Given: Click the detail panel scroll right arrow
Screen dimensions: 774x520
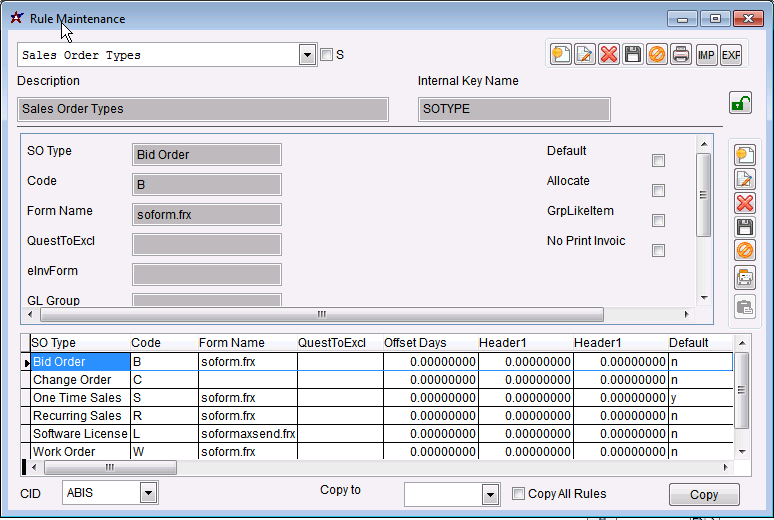Looking at the screenshot, I should (686, 314).
